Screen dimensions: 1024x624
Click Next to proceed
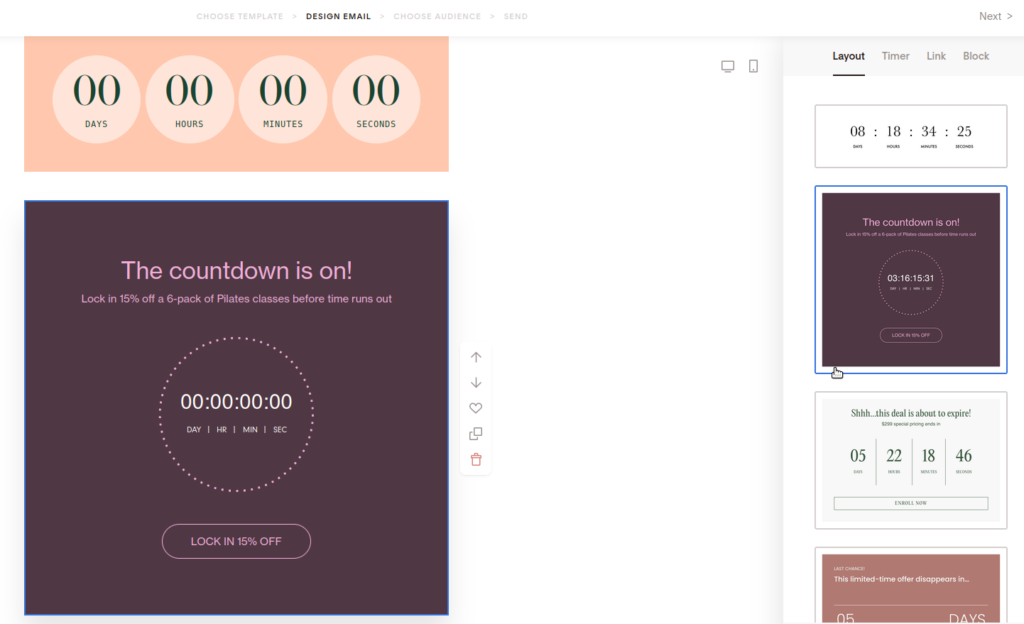(995, 16)
